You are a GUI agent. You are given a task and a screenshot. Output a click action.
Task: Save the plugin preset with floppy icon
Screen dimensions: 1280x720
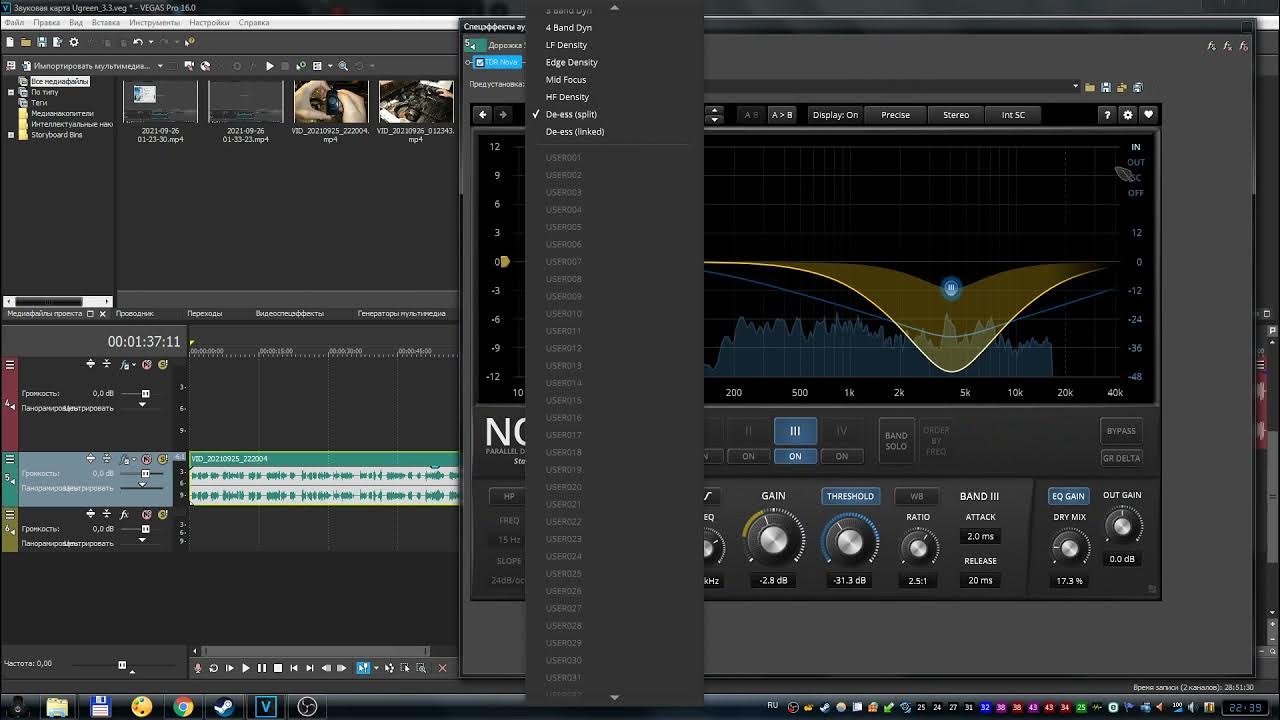click(x=1106, y=87)
